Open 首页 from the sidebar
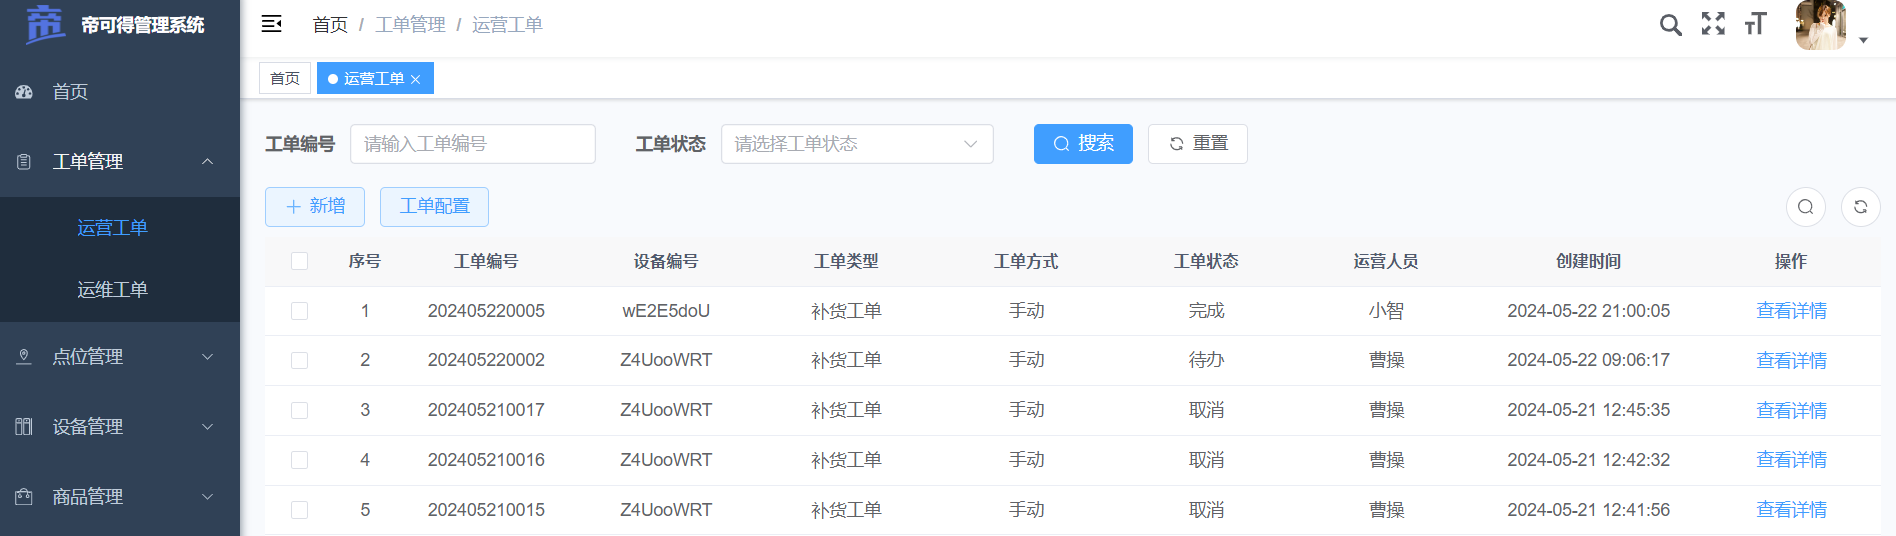 70,92
